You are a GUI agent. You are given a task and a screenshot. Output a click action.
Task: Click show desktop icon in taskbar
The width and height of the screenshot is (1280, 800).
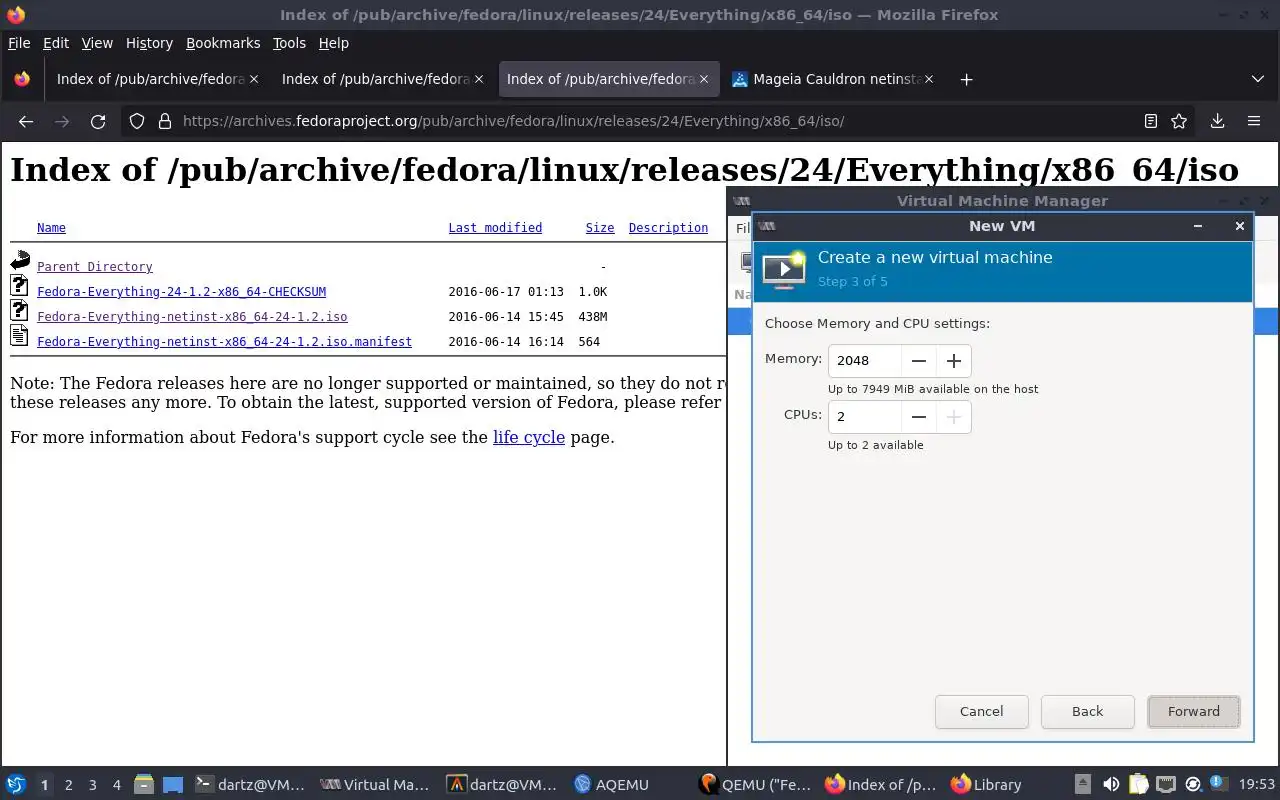coord(173,784)
